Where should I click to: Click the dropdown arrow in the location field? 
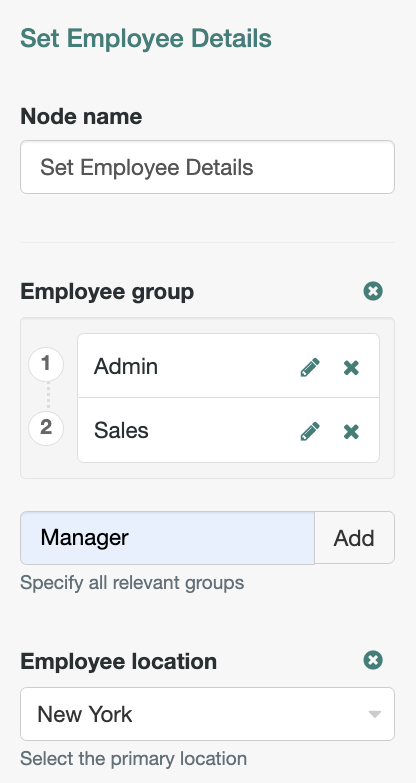(x=375, y=714)
